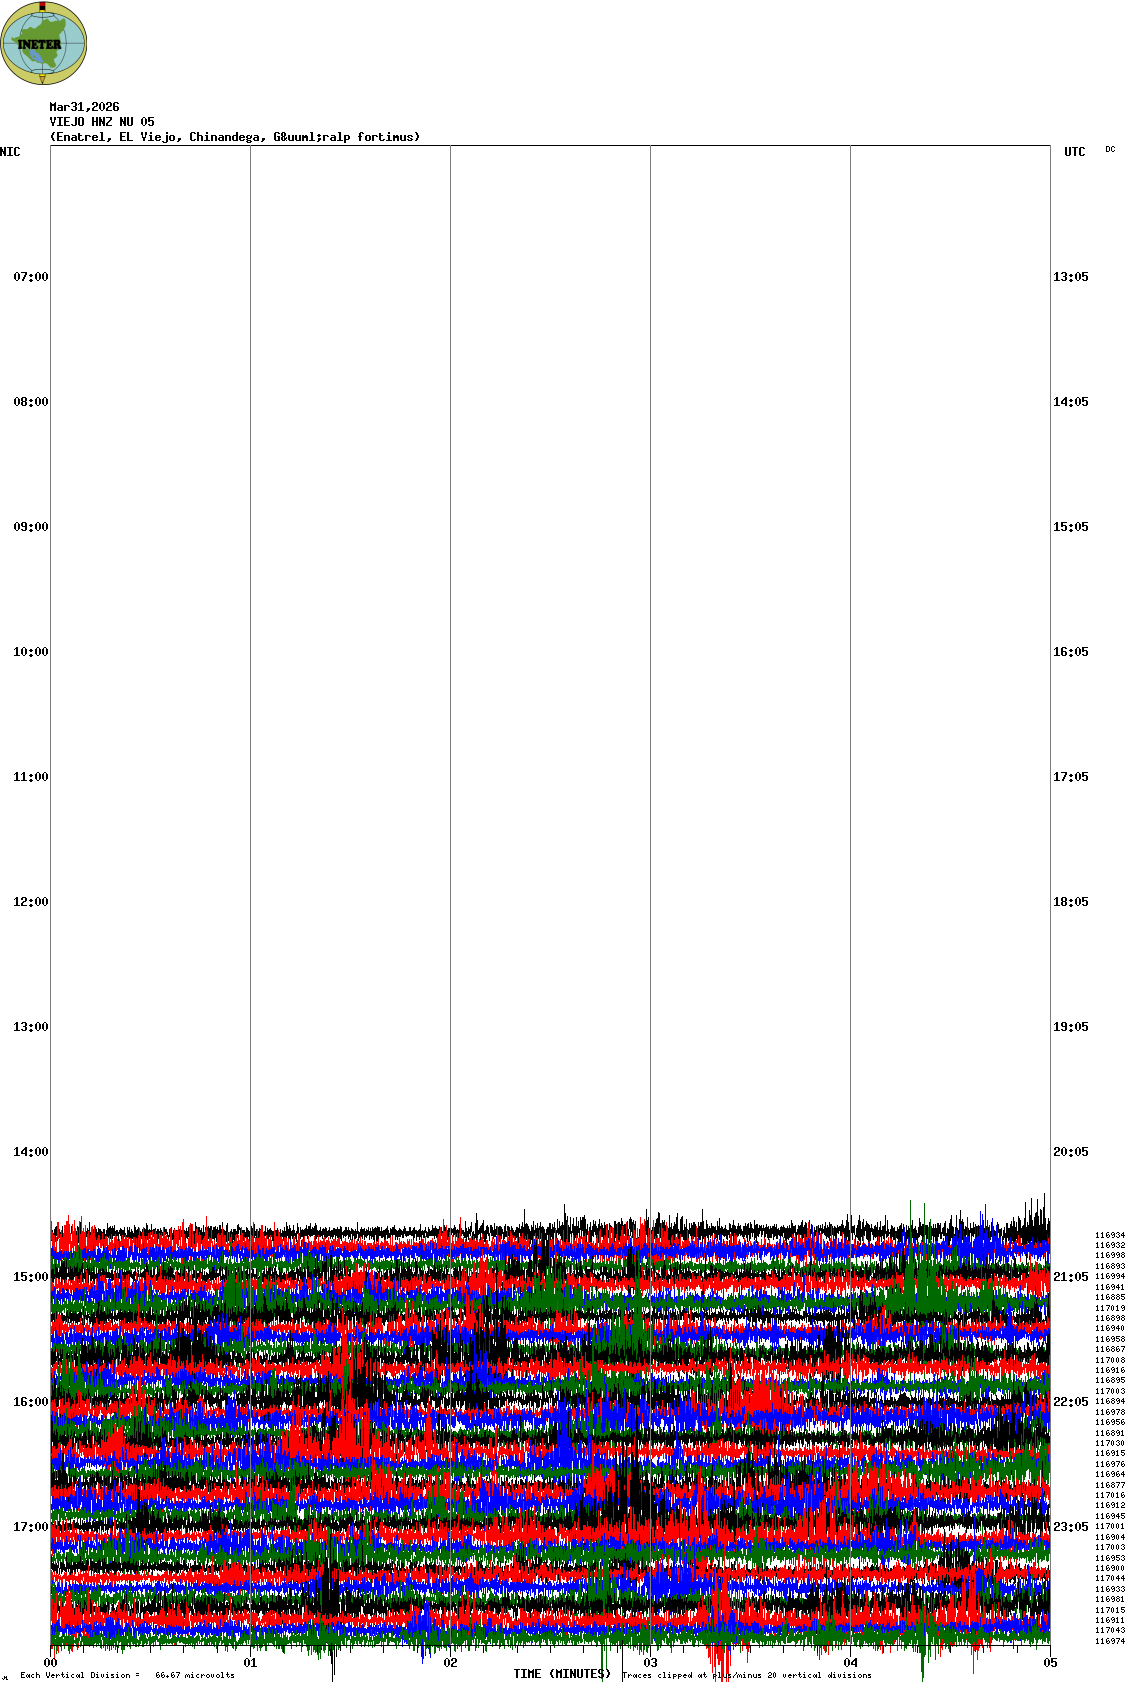Click the NIC time zone label
Screen dimensions: 1130x1689
click(10, 152)
